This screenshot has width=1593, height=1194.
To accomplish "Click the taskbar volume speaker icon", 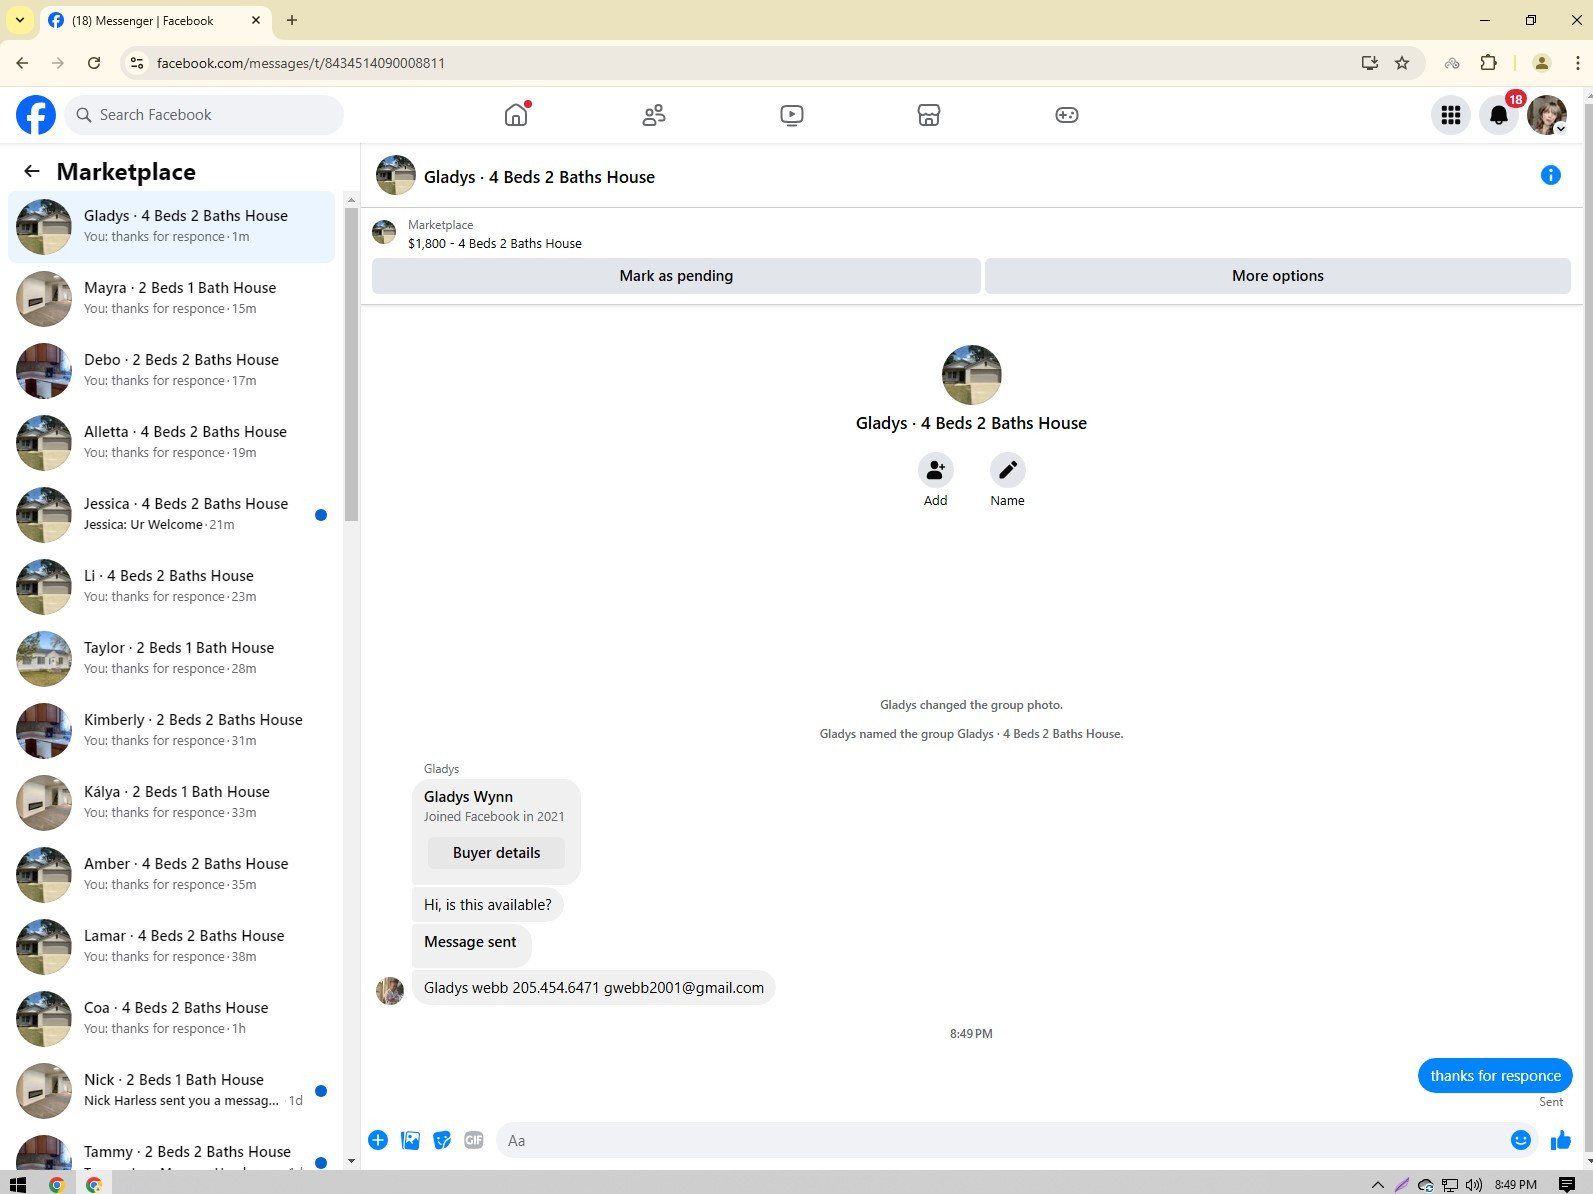I will pos(1474,1185).
